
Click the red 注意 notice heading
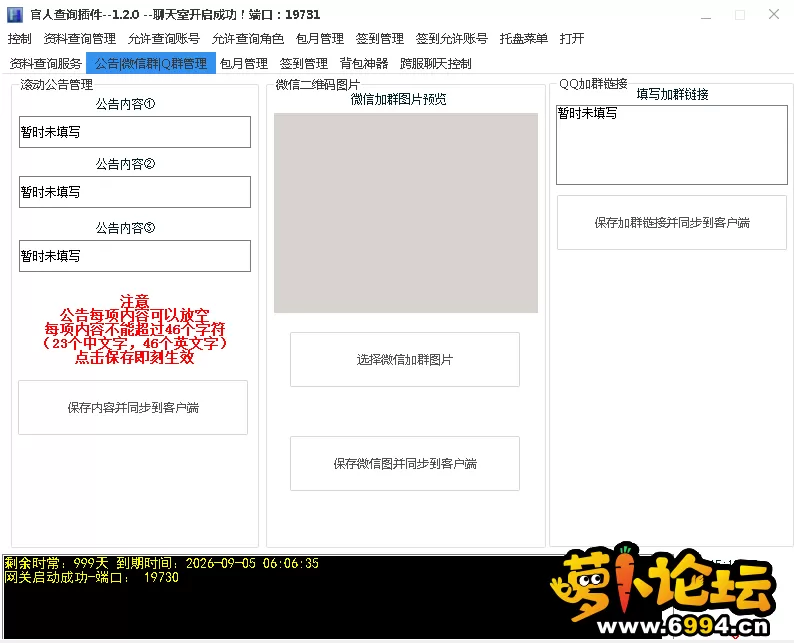135,301
